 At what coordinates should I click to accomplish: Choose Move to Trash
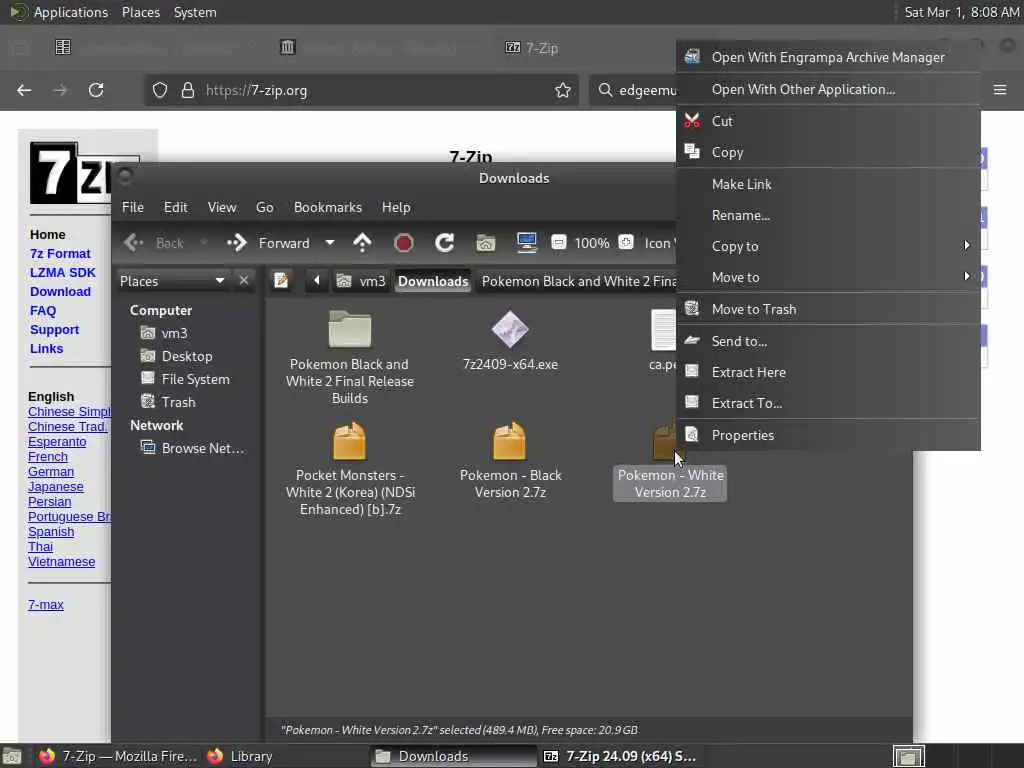point(828,310)
